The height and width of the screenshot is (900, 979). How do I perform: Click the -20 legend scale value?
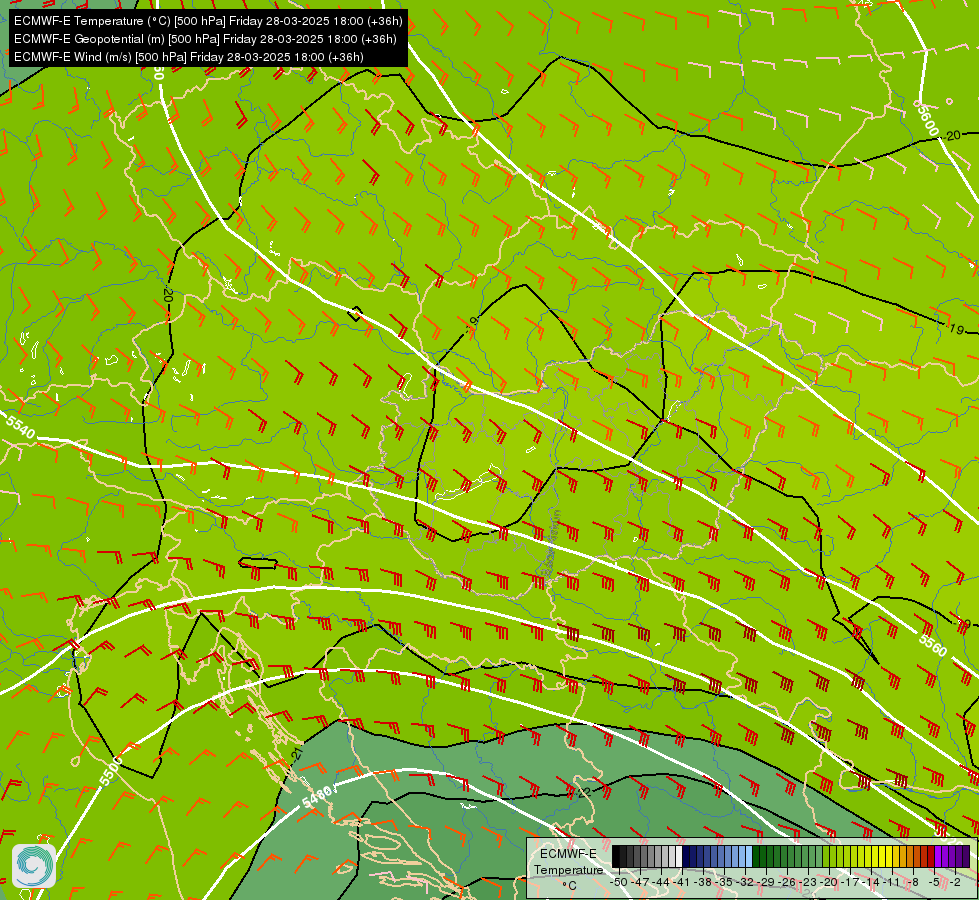coord(829,882)
